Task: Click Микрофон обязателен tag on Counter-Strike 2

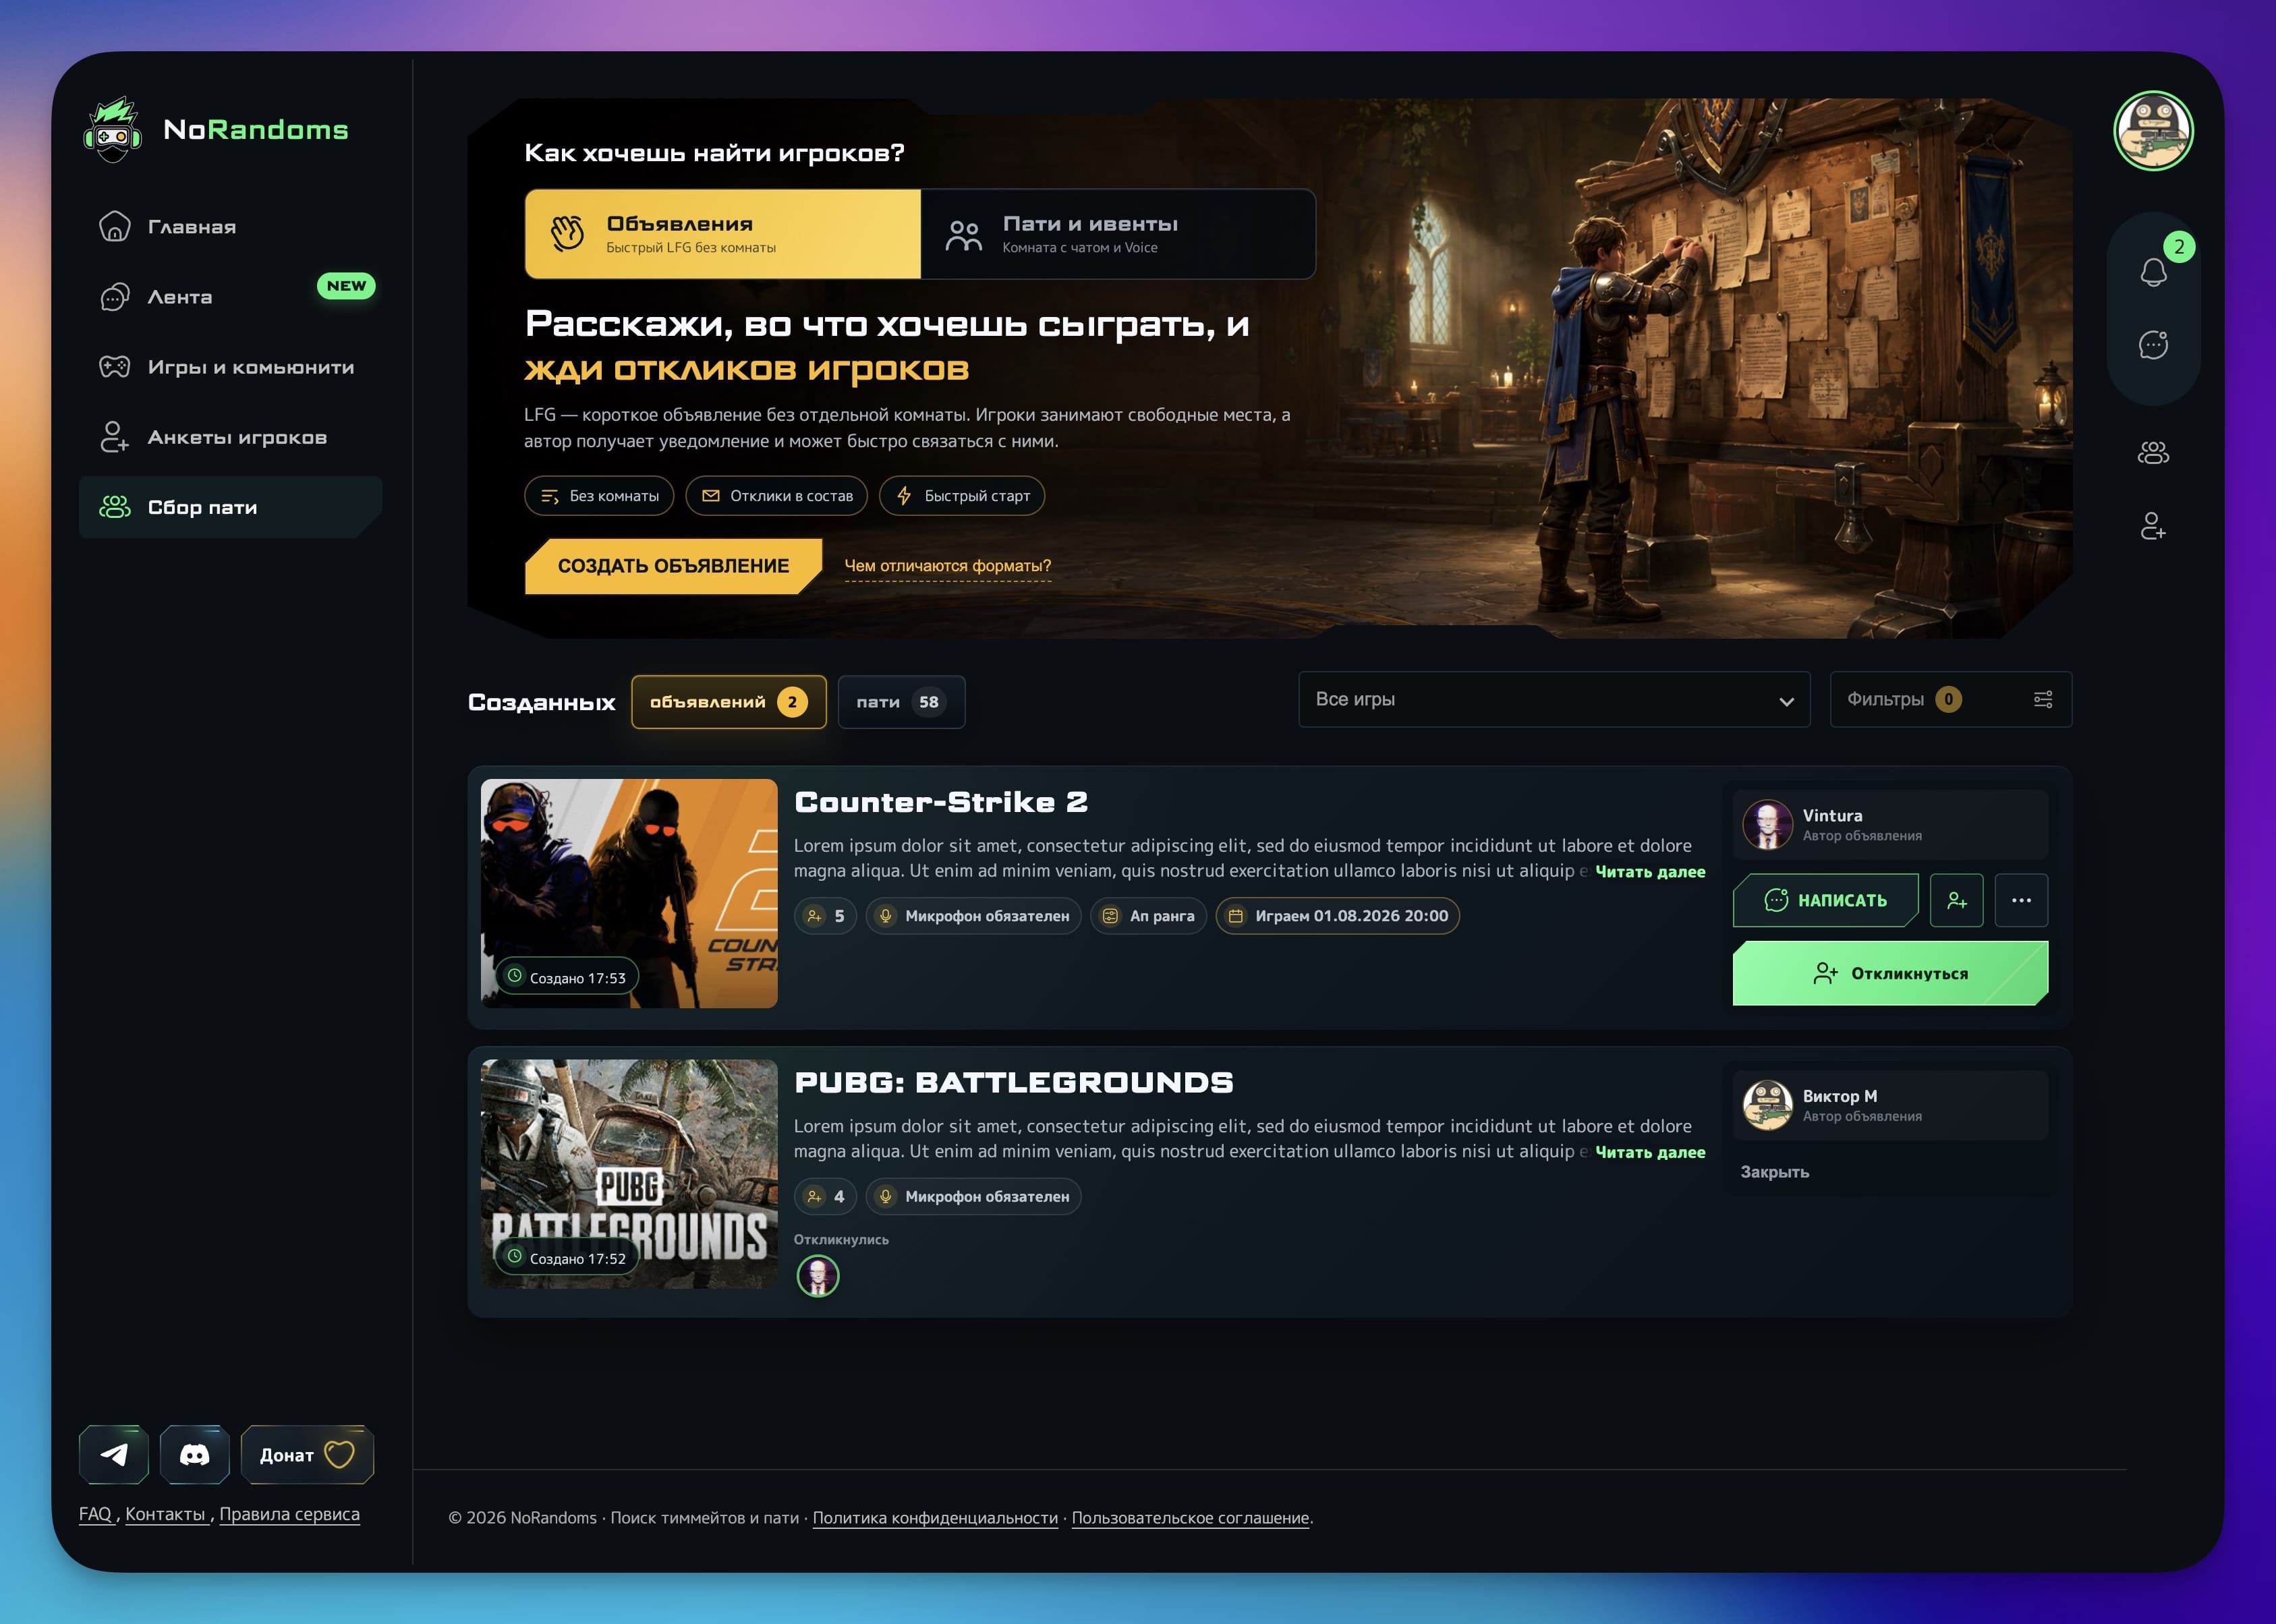Action: tap(974, 916)
